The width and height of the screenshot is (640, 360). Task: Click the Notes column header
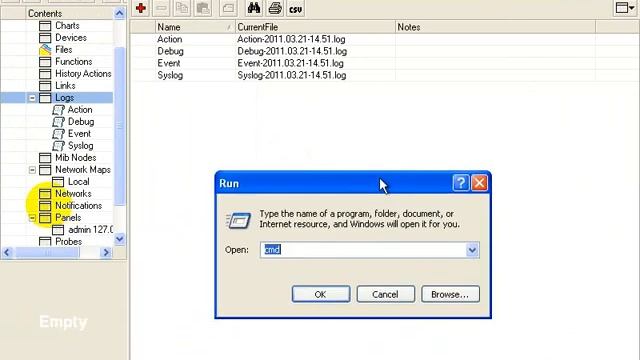[x=496, y=27]
